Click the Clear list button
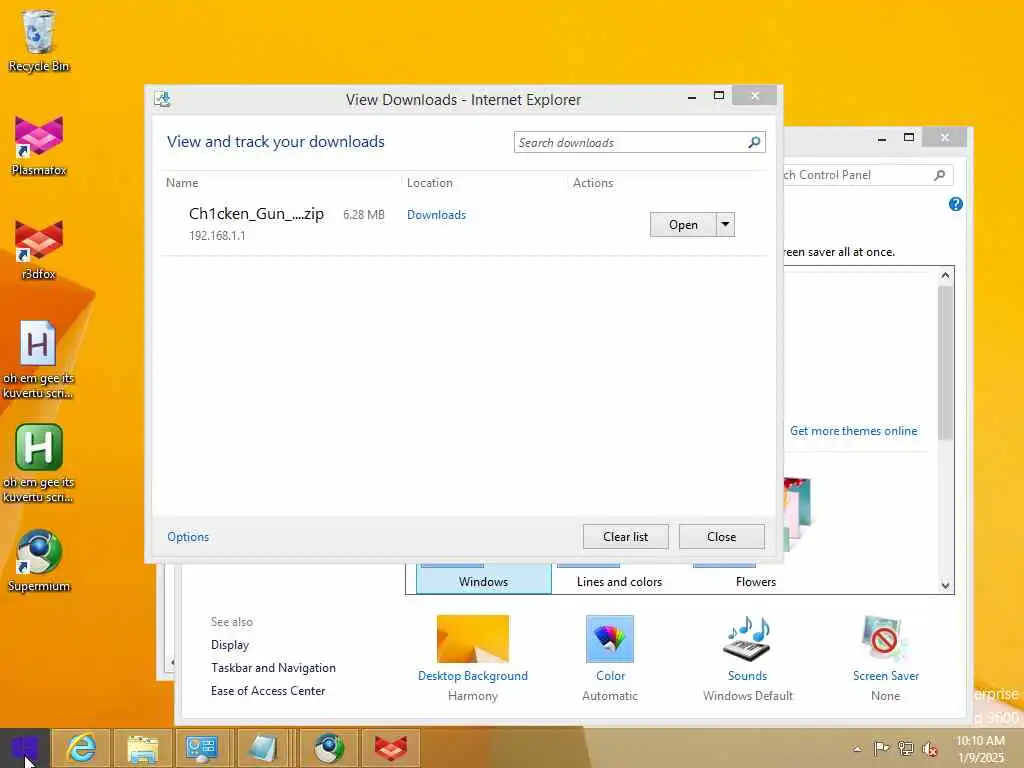1024x768 pixels. [626, 537]
